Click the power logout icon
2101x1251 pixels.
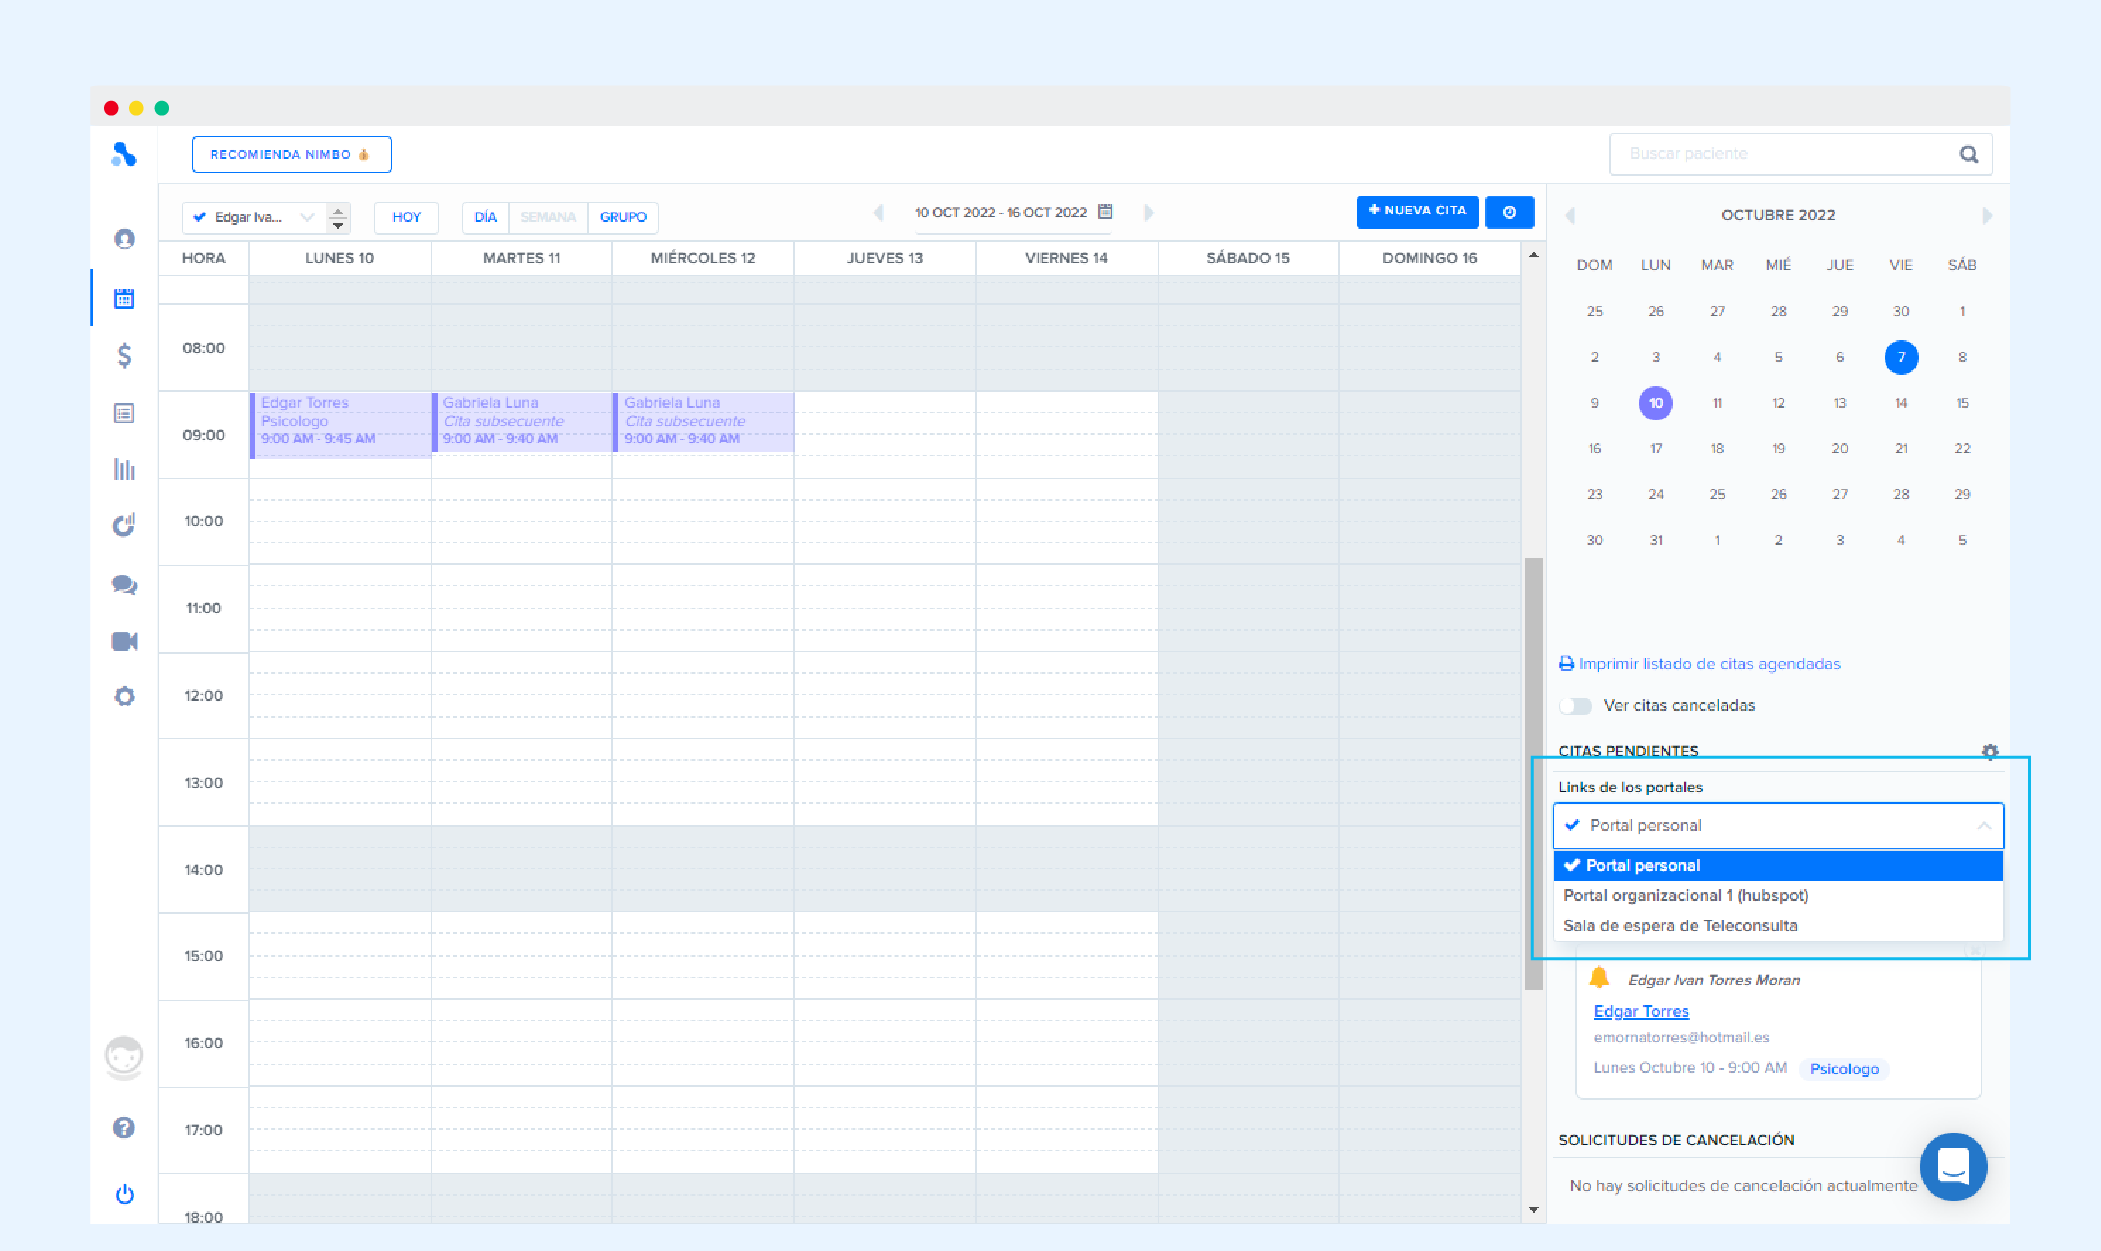[124, 1194]
